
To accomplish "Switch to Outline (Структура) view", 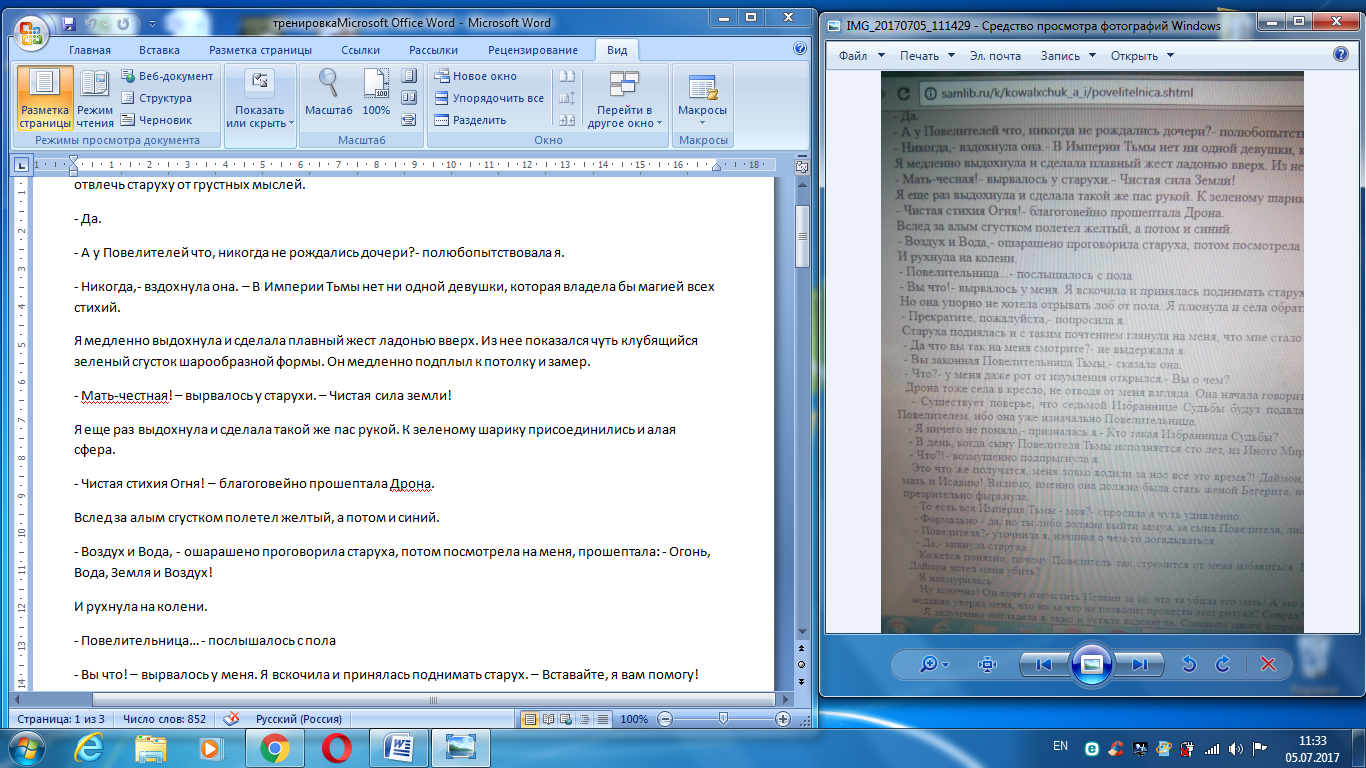I will point(157,98).
